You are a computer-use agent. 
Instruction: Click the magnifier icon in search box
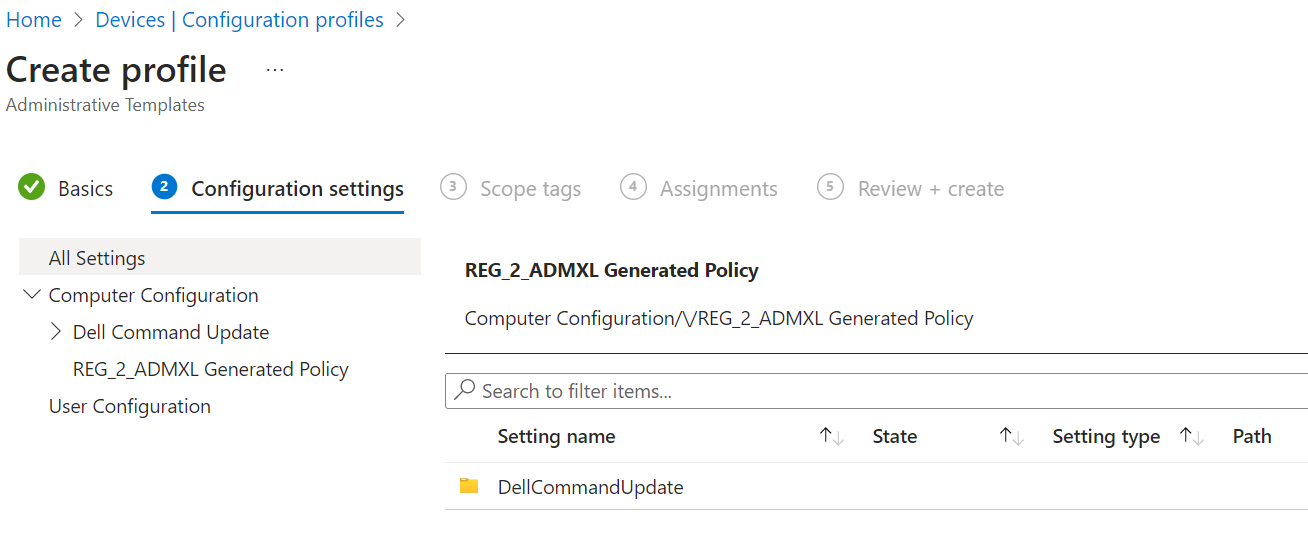[465, 391]
